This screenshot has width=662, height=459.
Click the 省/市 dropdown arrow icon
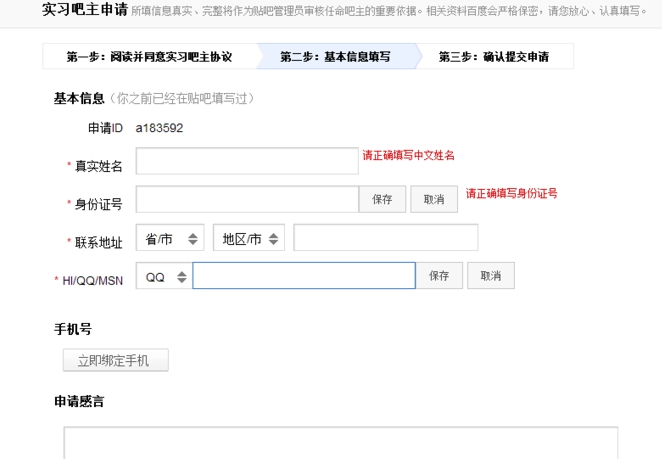(x=193, y=239)
